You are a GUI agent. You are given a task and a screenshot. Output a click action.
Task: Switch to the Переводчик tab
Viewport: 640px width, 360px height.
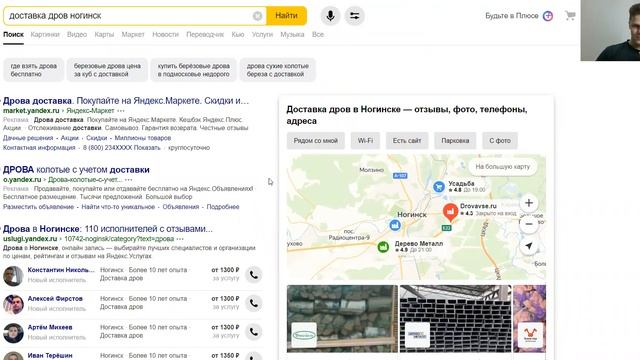click(205, 35)
